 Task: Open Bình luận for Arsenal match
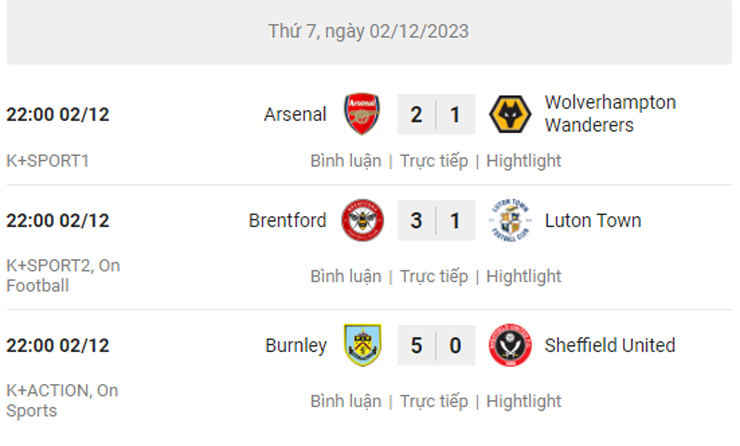(346, 161)
